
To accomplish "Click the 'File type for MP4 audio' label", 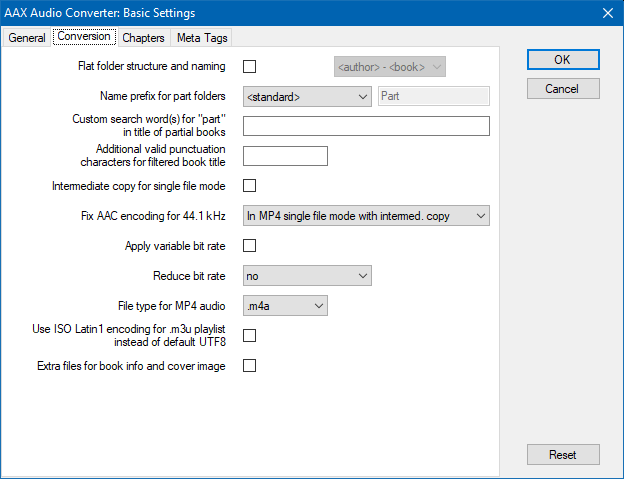I will (x=172, y=306).
